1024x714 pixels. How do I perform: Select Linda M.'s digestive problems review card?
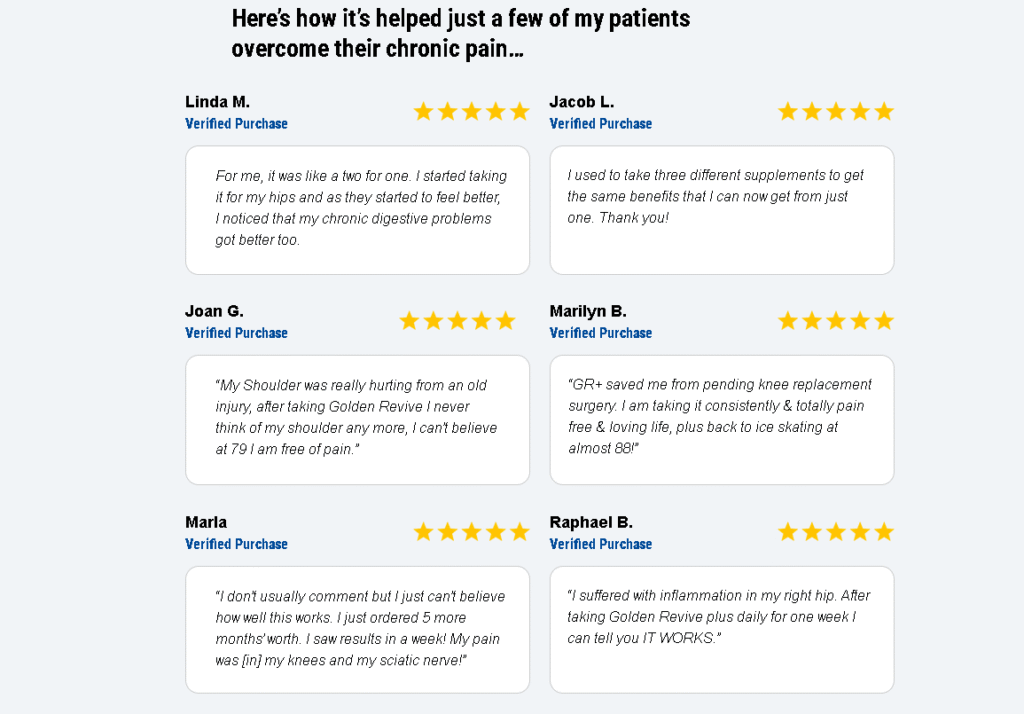coord(357,210)
